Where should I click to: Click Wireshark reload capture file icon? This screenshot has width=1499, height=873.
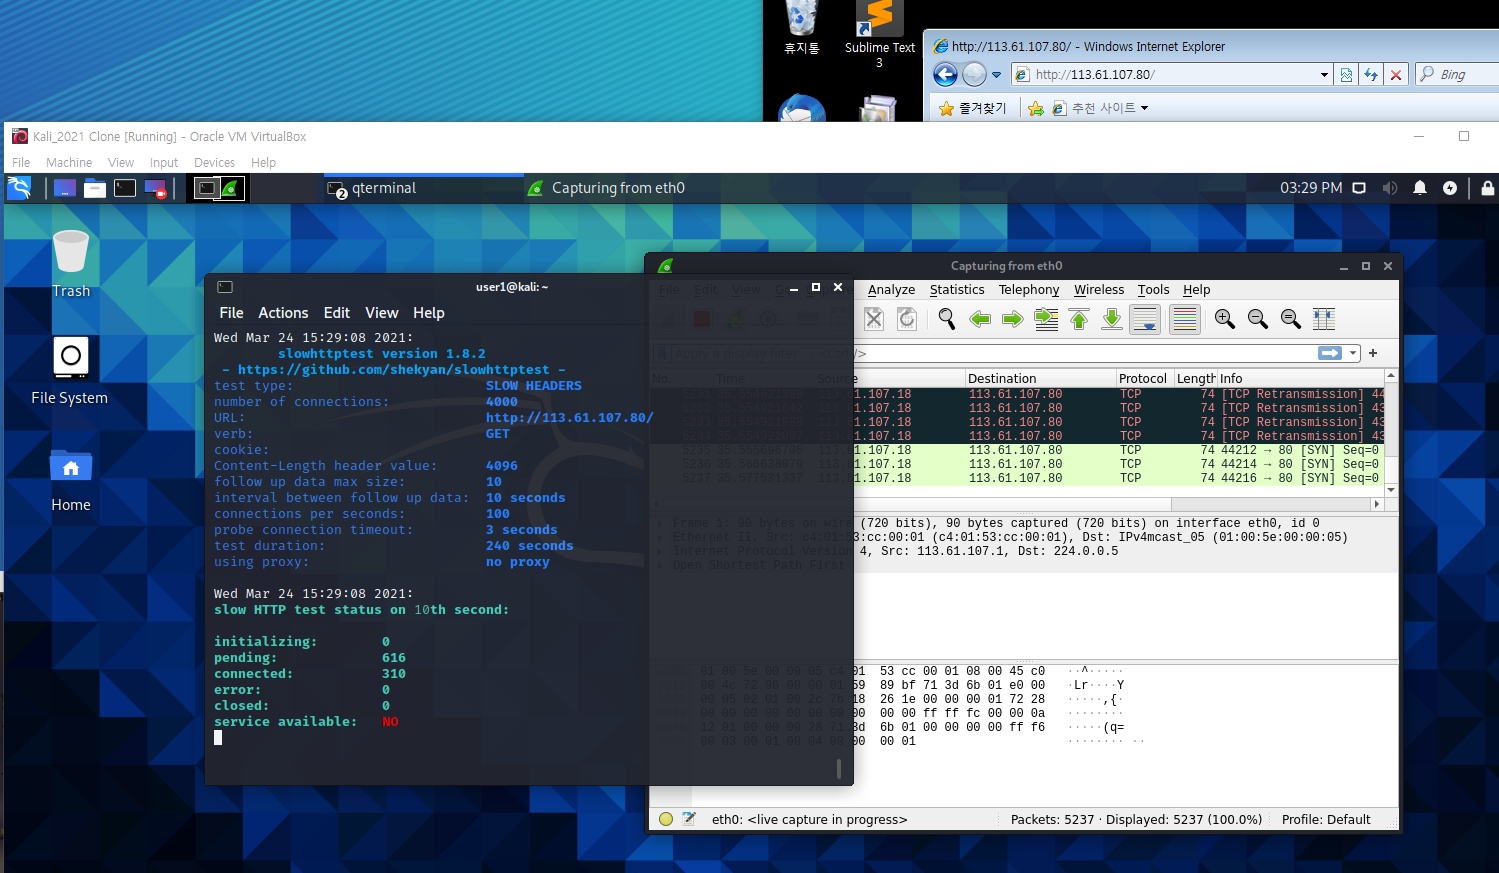click(907, 319)
